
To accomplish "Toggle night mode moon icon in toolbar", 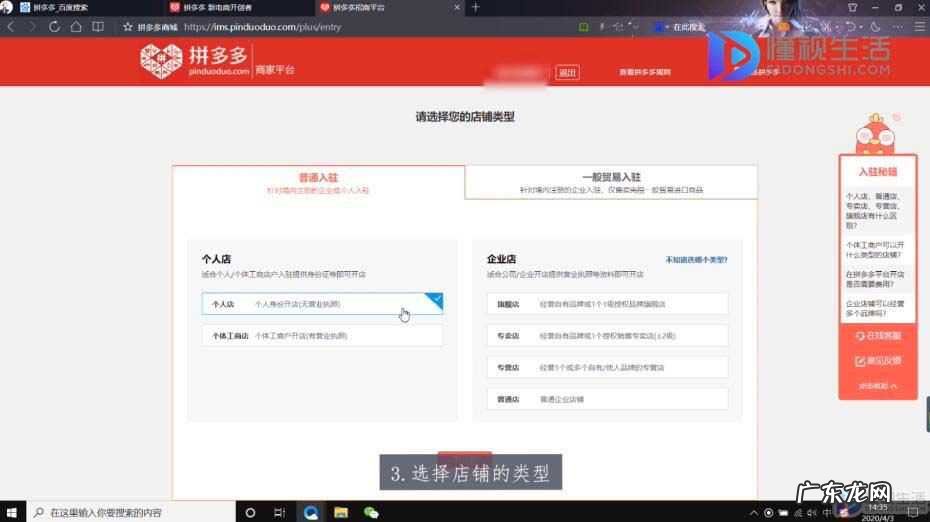I will [875, 27].
